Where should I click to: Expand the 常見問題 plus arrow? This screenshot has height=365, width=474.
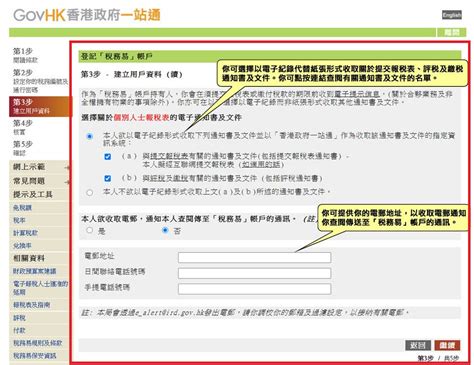68,182
